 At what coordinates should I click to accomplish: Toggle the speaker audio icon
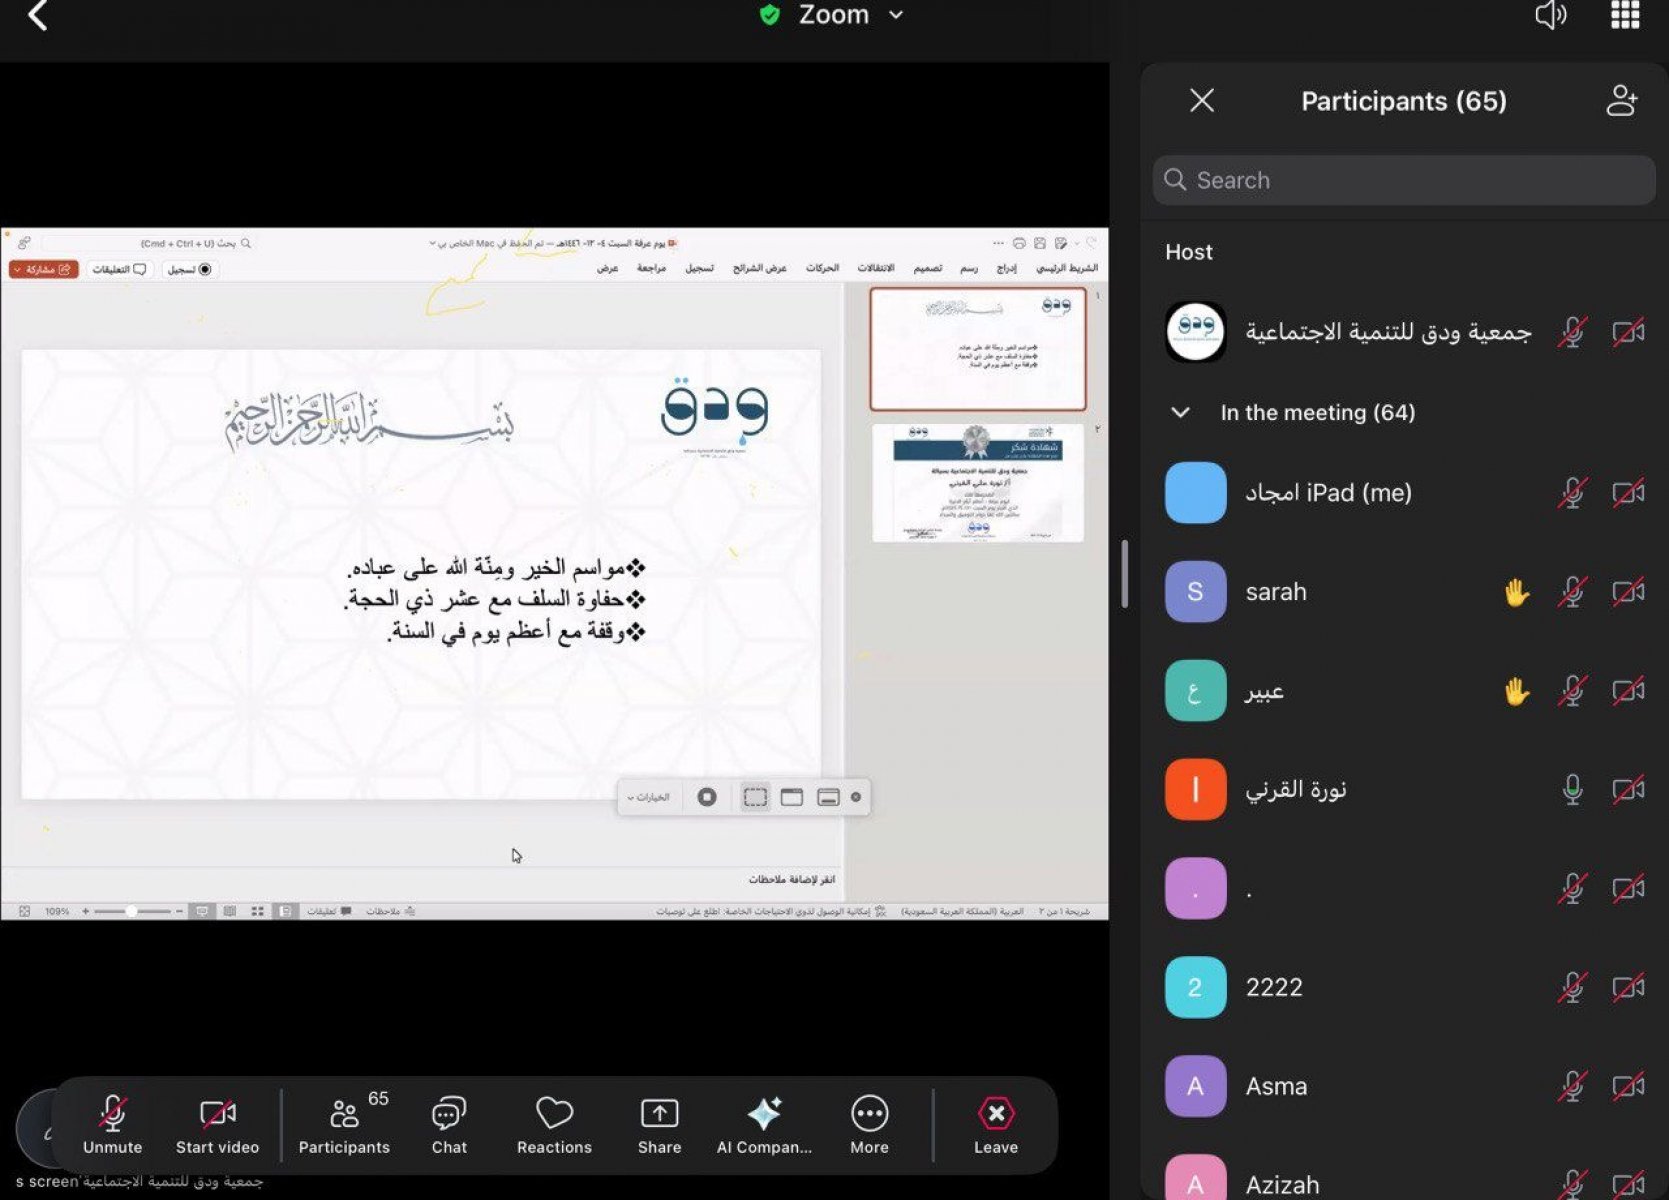pos(1550,15)
